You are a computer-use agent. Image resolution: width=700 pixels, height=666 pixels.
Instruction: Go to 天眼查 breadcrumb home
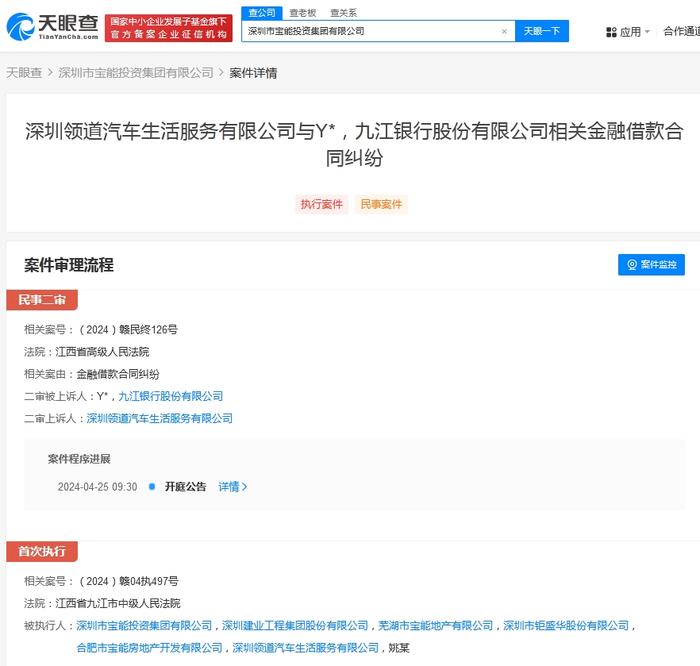point(24,73)
